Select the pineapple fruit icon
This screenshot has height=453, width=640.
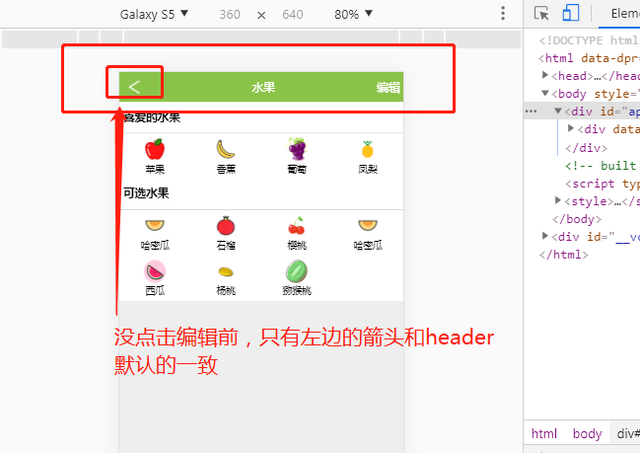click(x=367, y=149)
